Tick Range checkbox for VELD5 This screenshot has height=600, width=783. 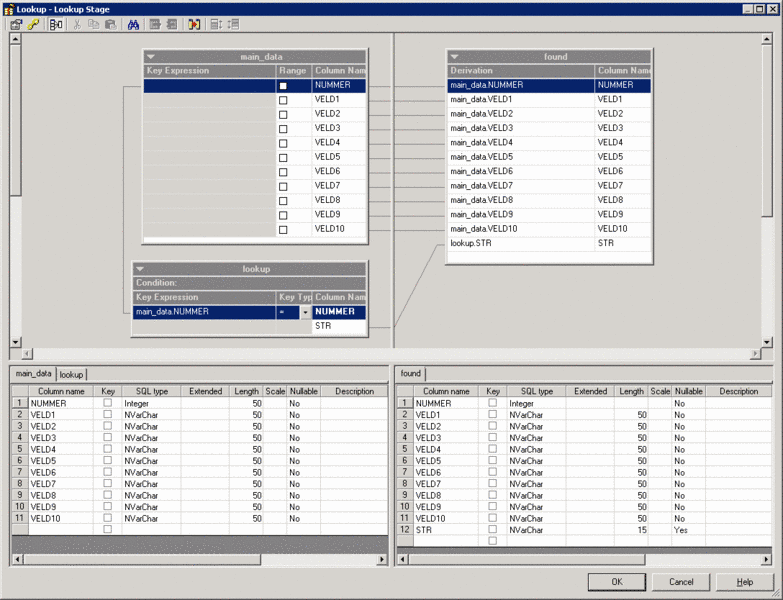(x=283, y=158)
